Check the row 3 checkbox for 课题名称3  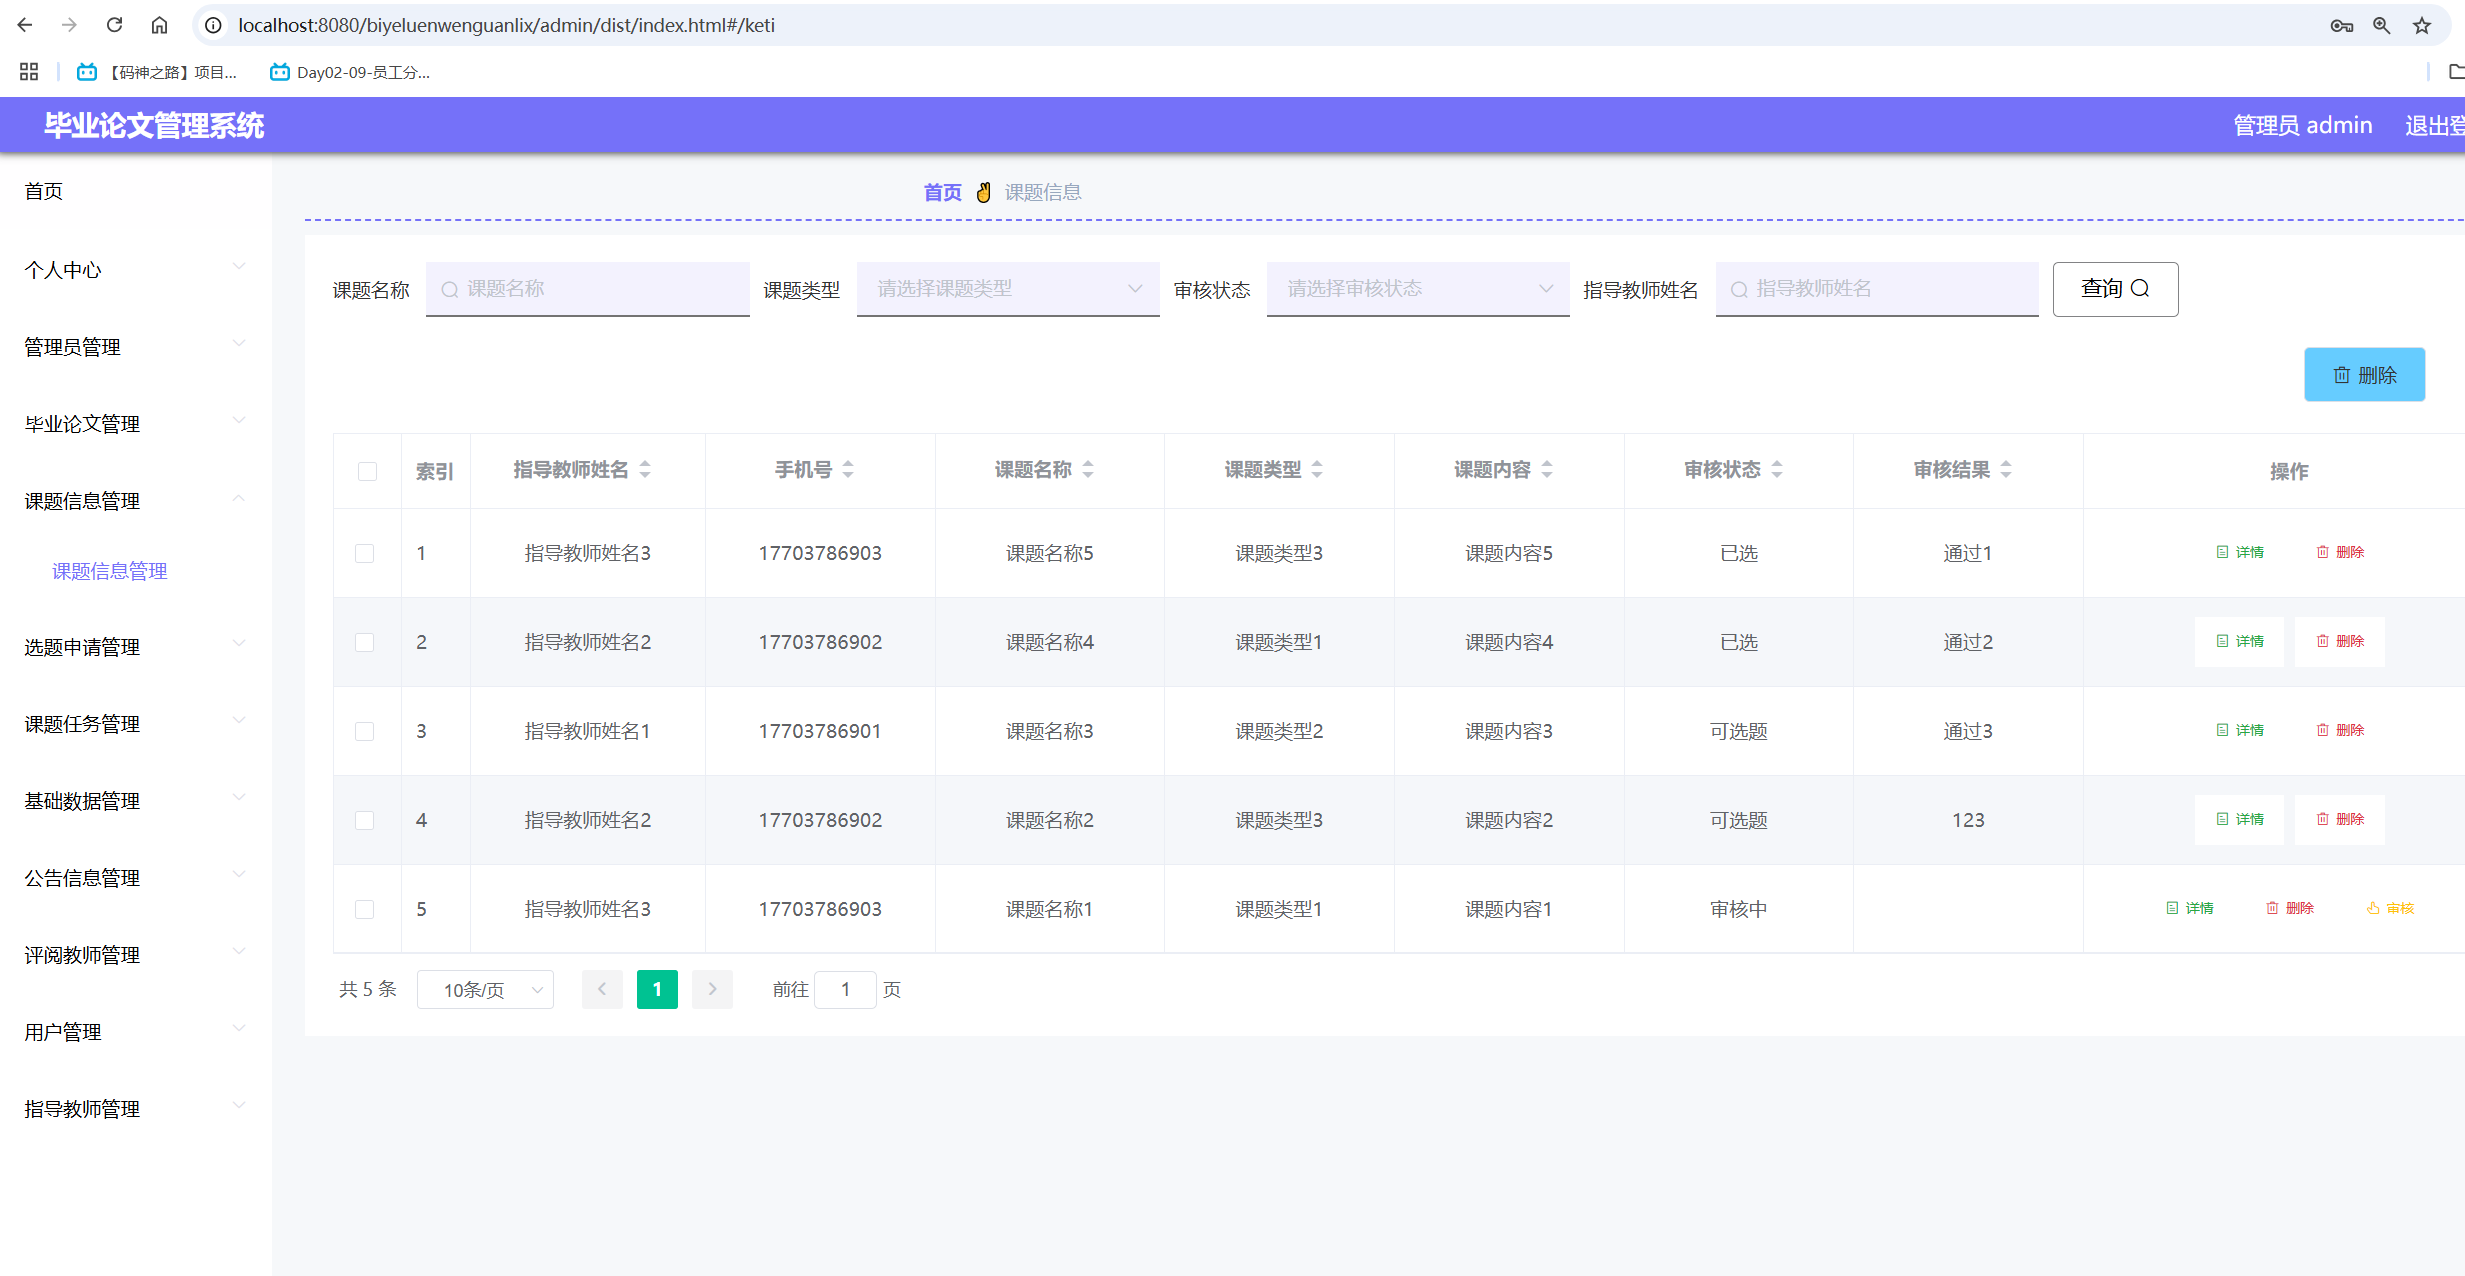click(365, 731)
